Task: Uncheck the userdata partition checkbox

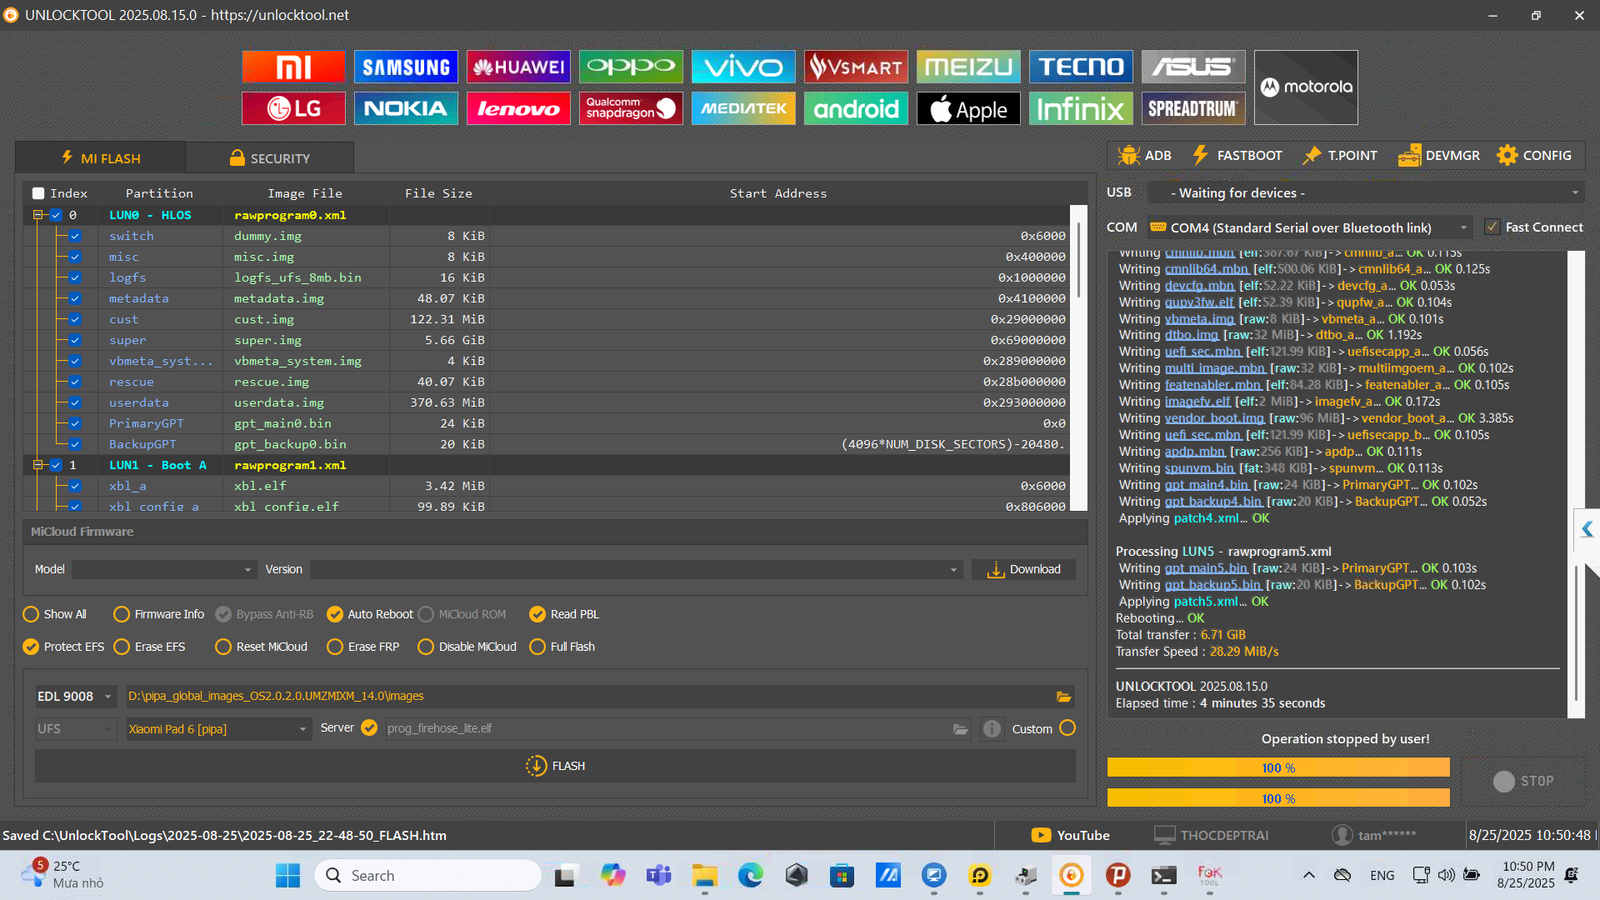Action: [x=75, y=403]
